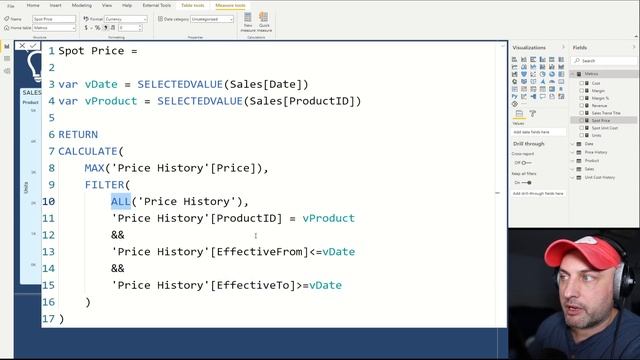
Task: Check the Revenue measure checkbox
Action: 582,105
